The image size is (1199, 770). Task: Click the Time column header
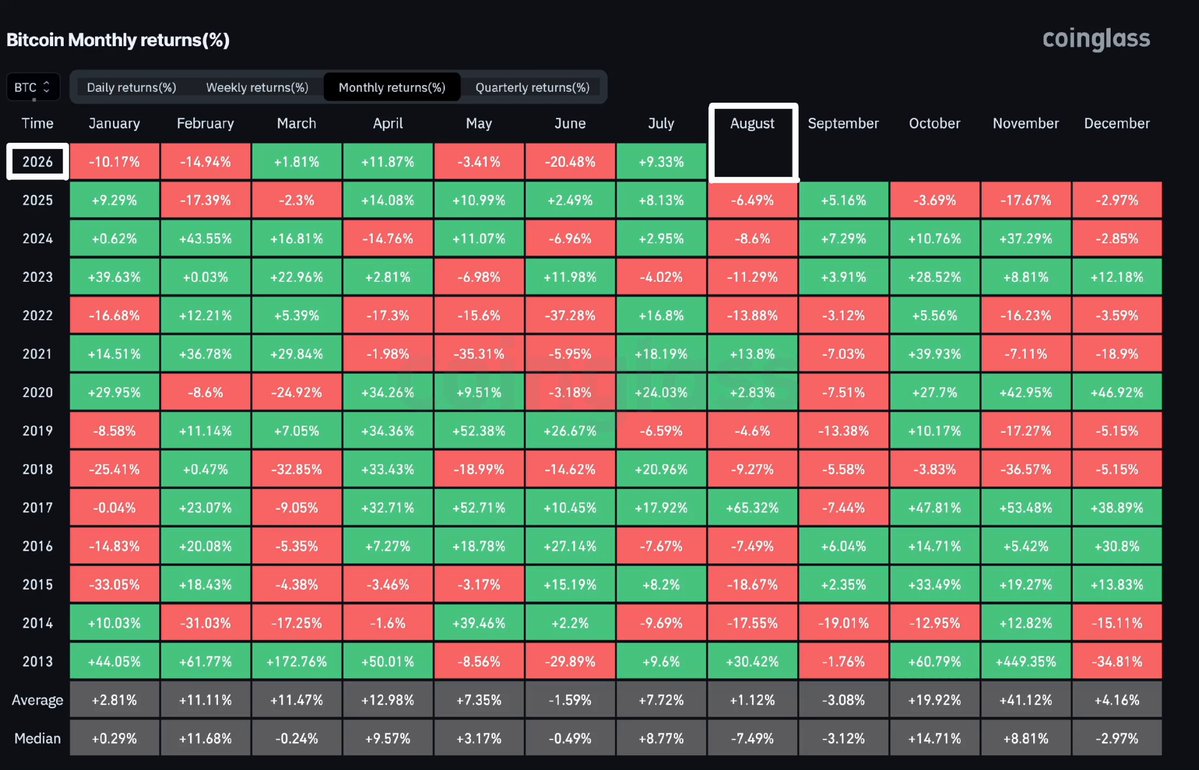click(37, 123)
